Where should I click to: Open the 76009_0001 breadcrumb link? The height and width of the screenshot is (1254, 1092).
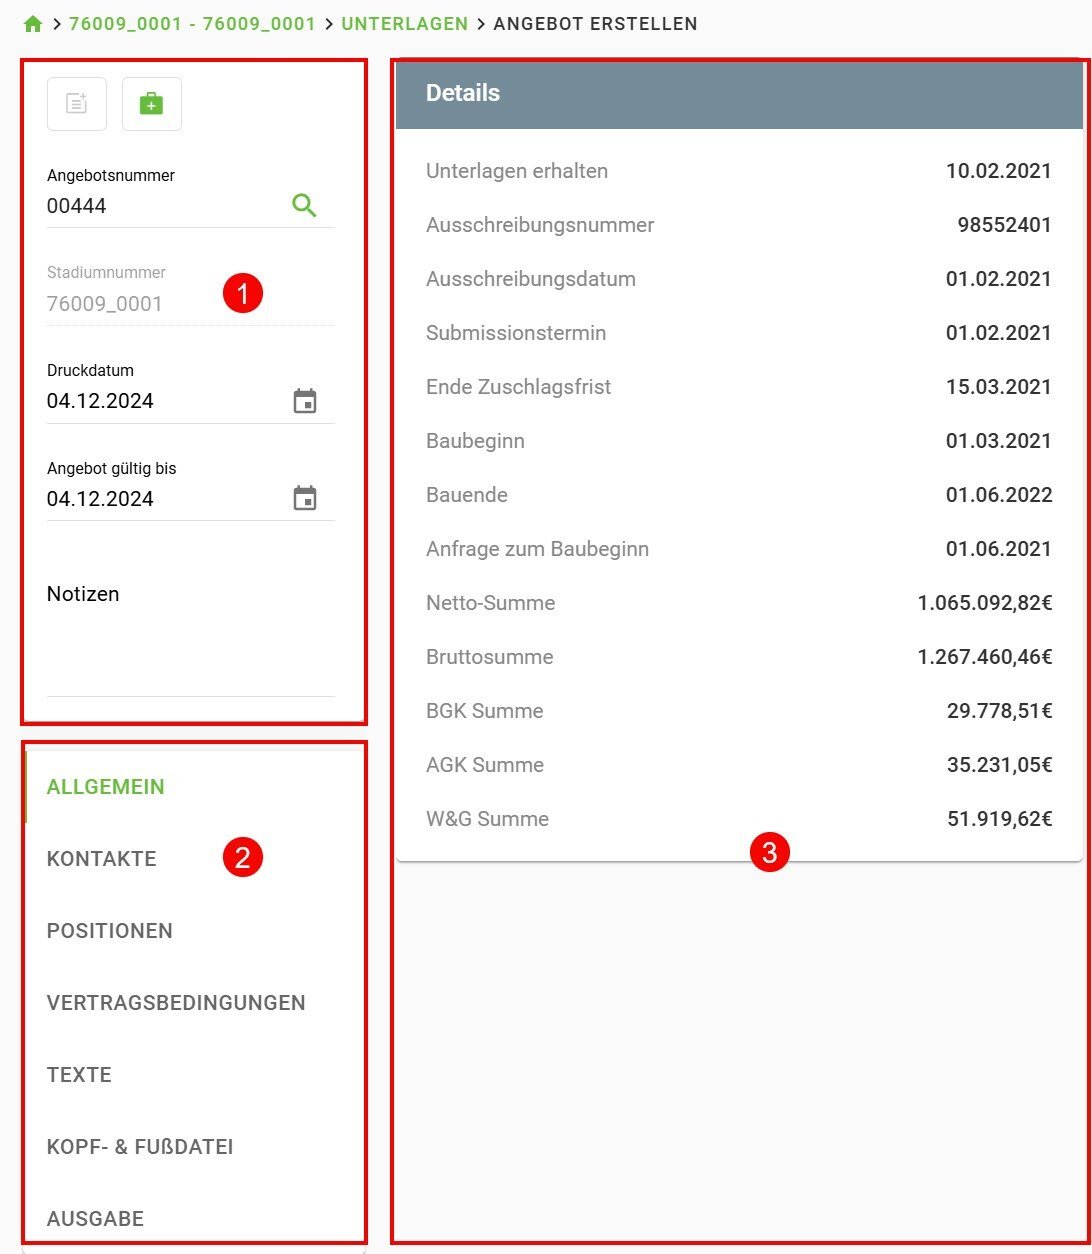[x=192, y=23]
